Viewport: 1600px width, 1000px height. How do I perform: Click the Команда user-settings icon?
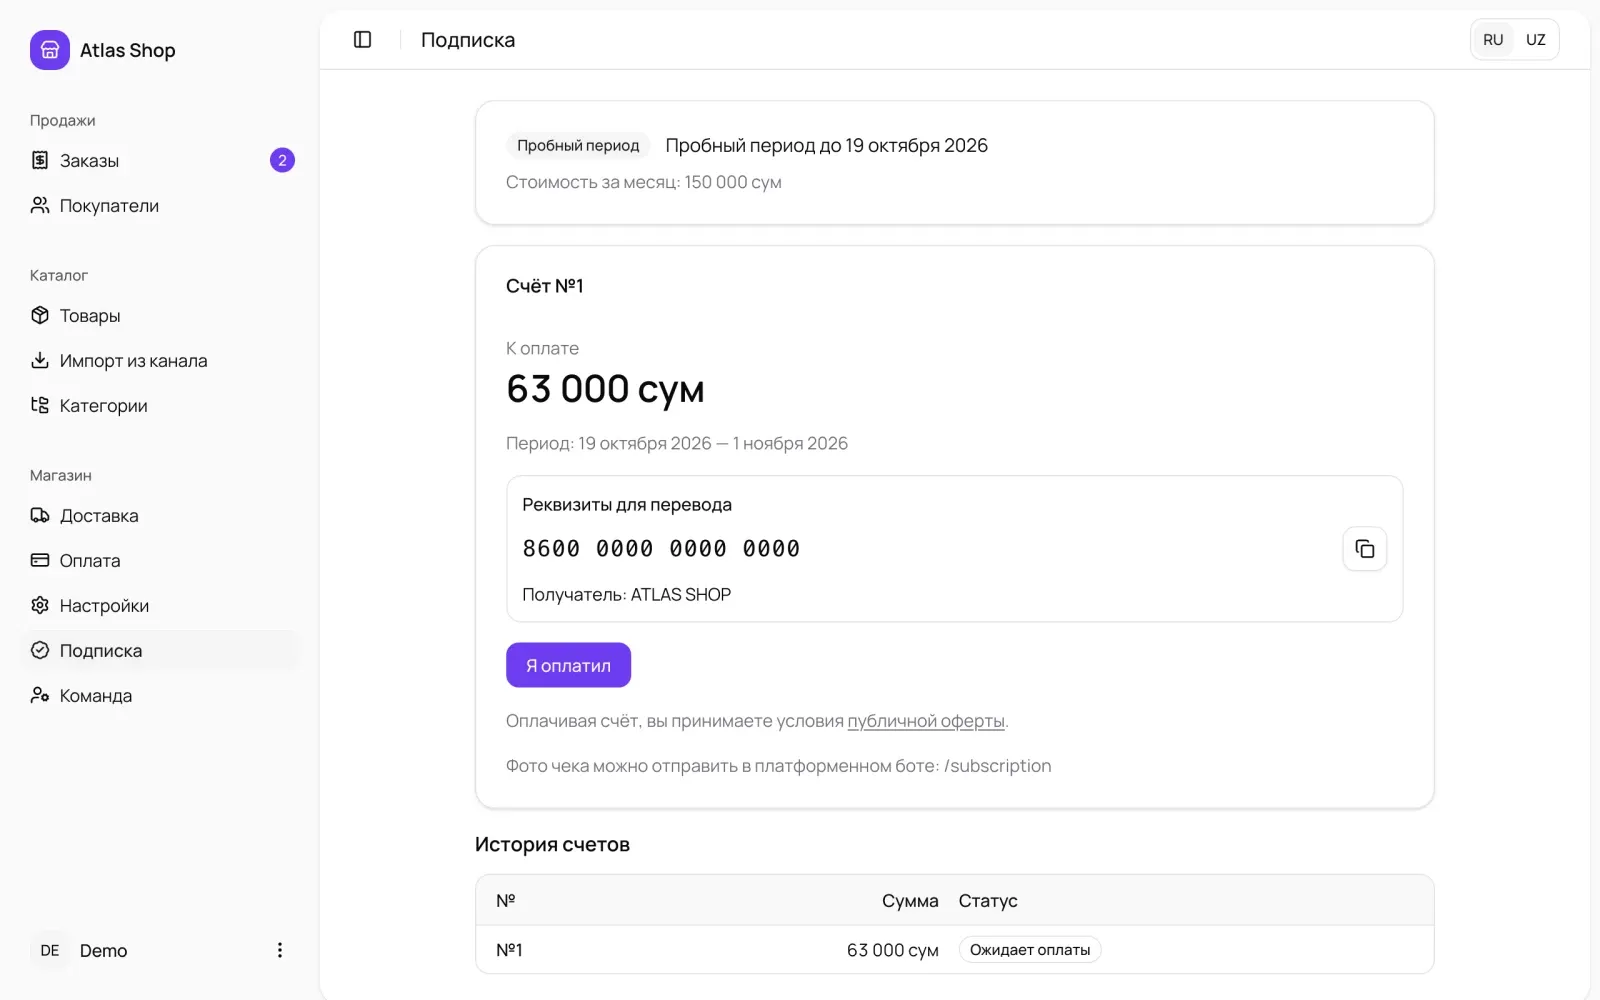pyautogui.click(x=40, y=695)
